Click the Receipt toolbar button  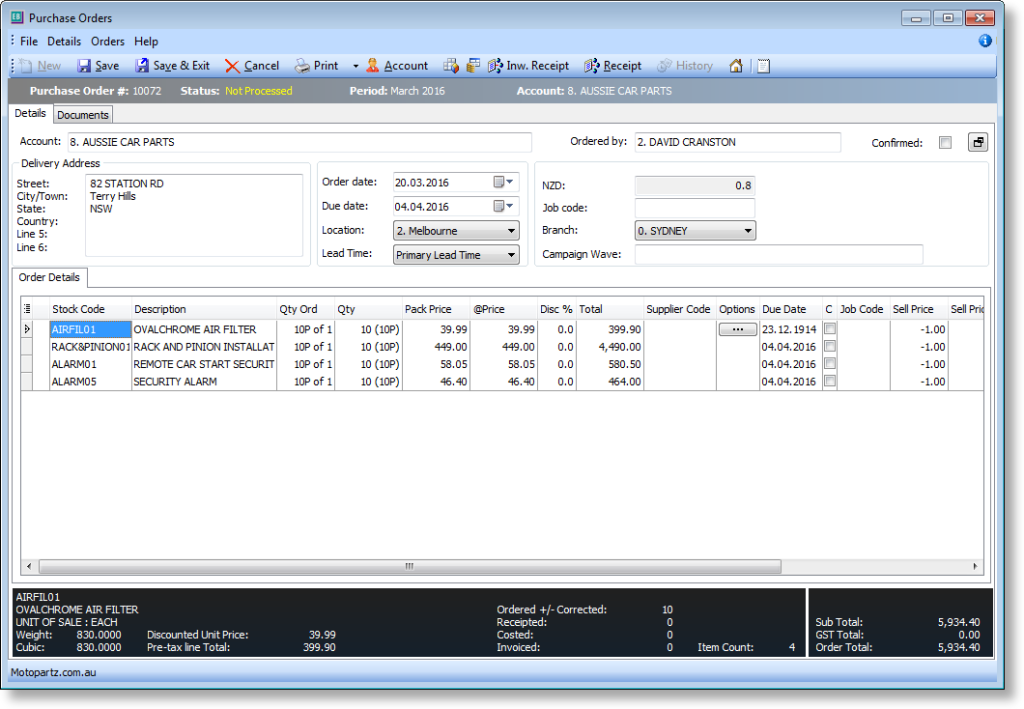[613, 65]
